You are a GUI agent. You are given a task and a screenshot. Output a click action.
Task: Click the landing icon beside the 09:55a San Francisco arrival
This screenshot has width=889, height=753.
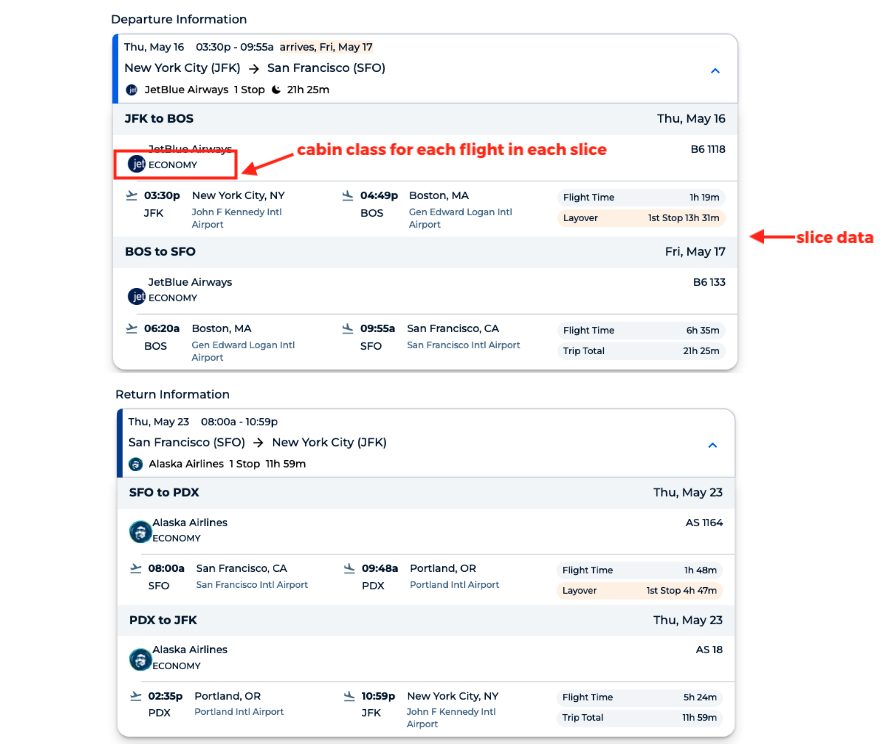point(347,328)
